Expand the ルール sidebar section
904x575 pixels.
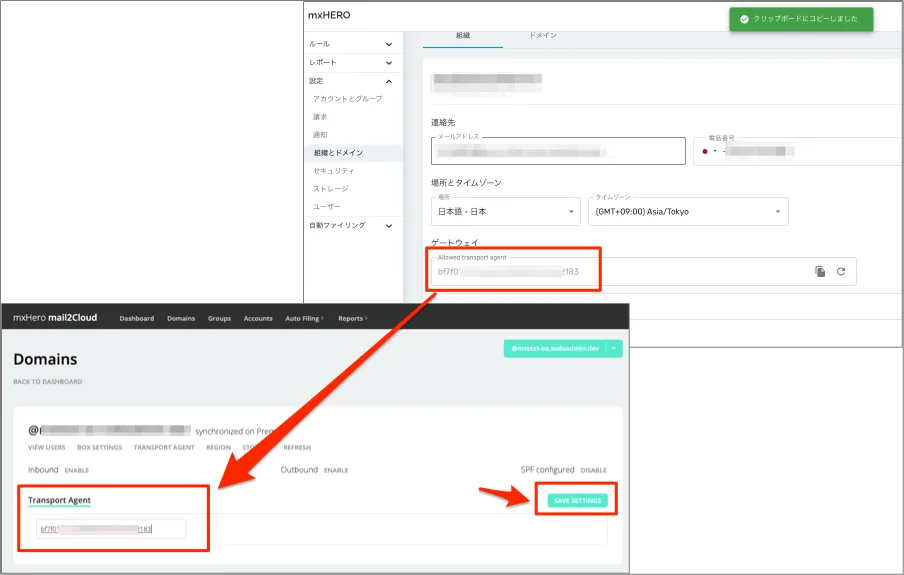(x=353, y=44)
